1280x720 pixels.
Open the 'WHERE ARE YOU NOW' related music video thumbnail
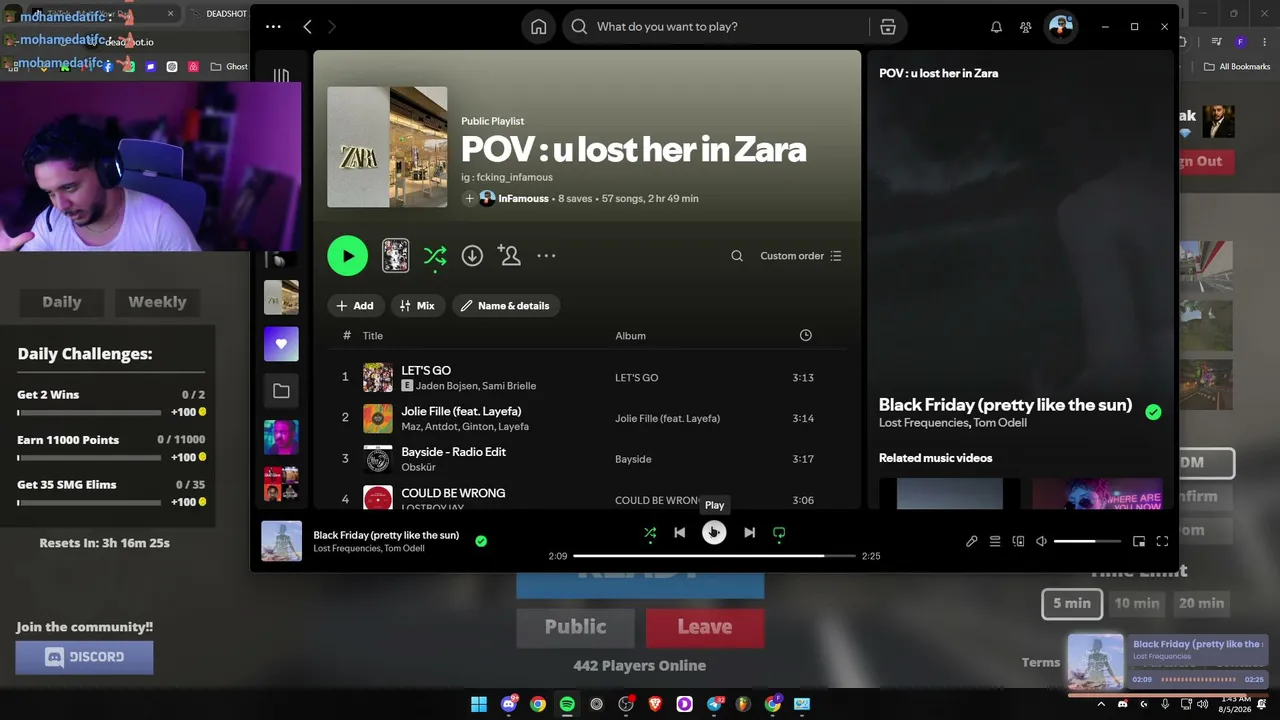pyautogui.click(x=1097, y=494)
